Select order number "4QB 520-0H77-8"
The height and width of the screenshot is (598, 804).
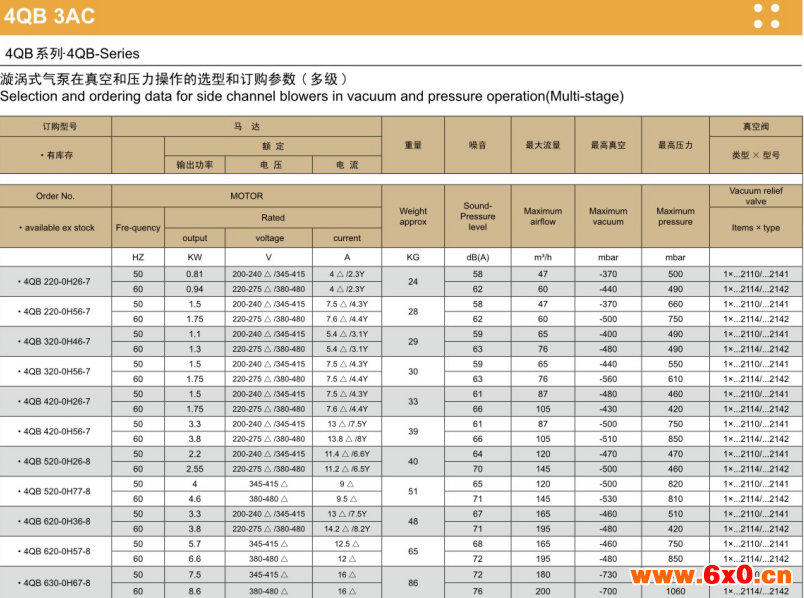56,491
